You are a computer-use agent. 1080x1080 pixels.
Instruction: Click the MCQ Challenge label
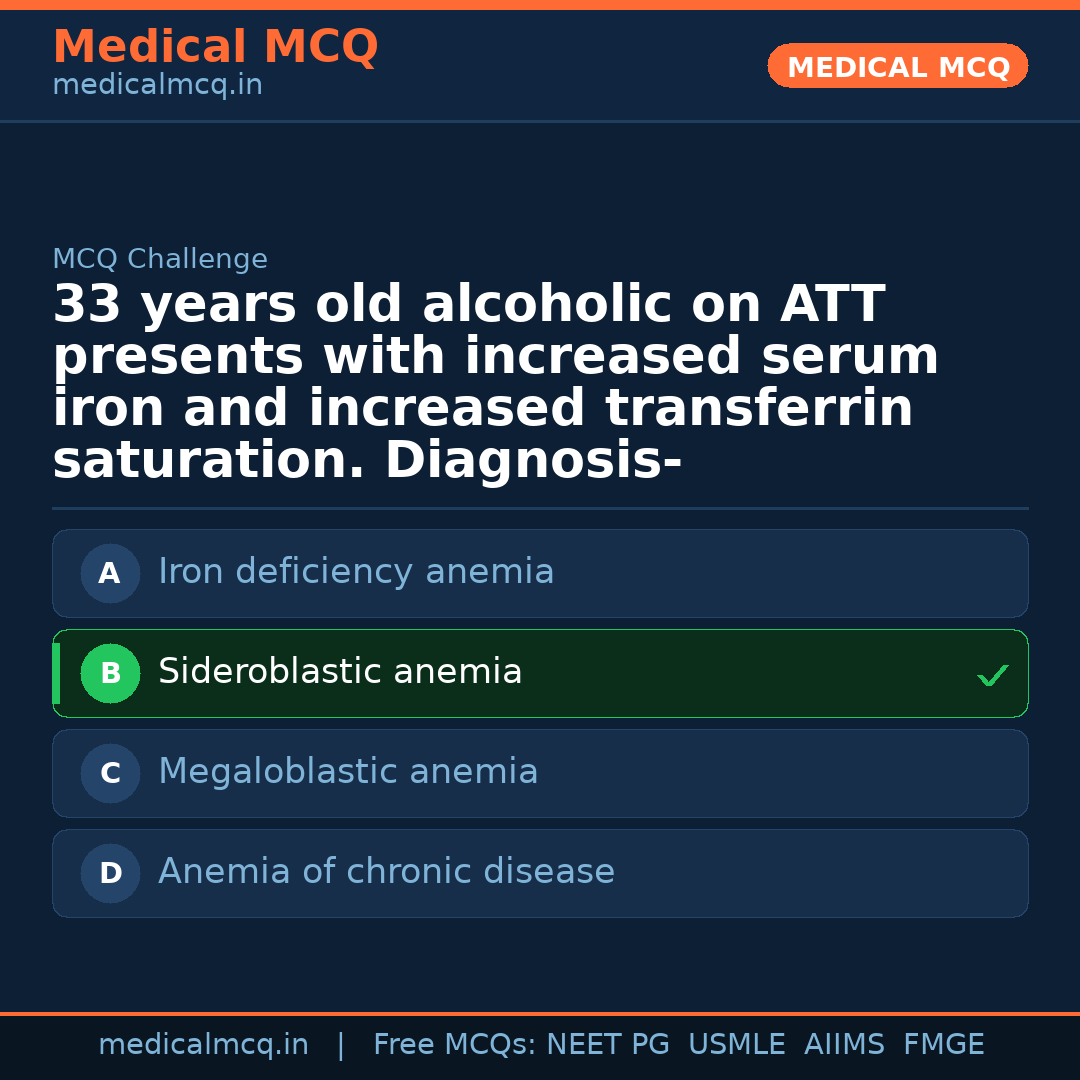pos(160,260)
